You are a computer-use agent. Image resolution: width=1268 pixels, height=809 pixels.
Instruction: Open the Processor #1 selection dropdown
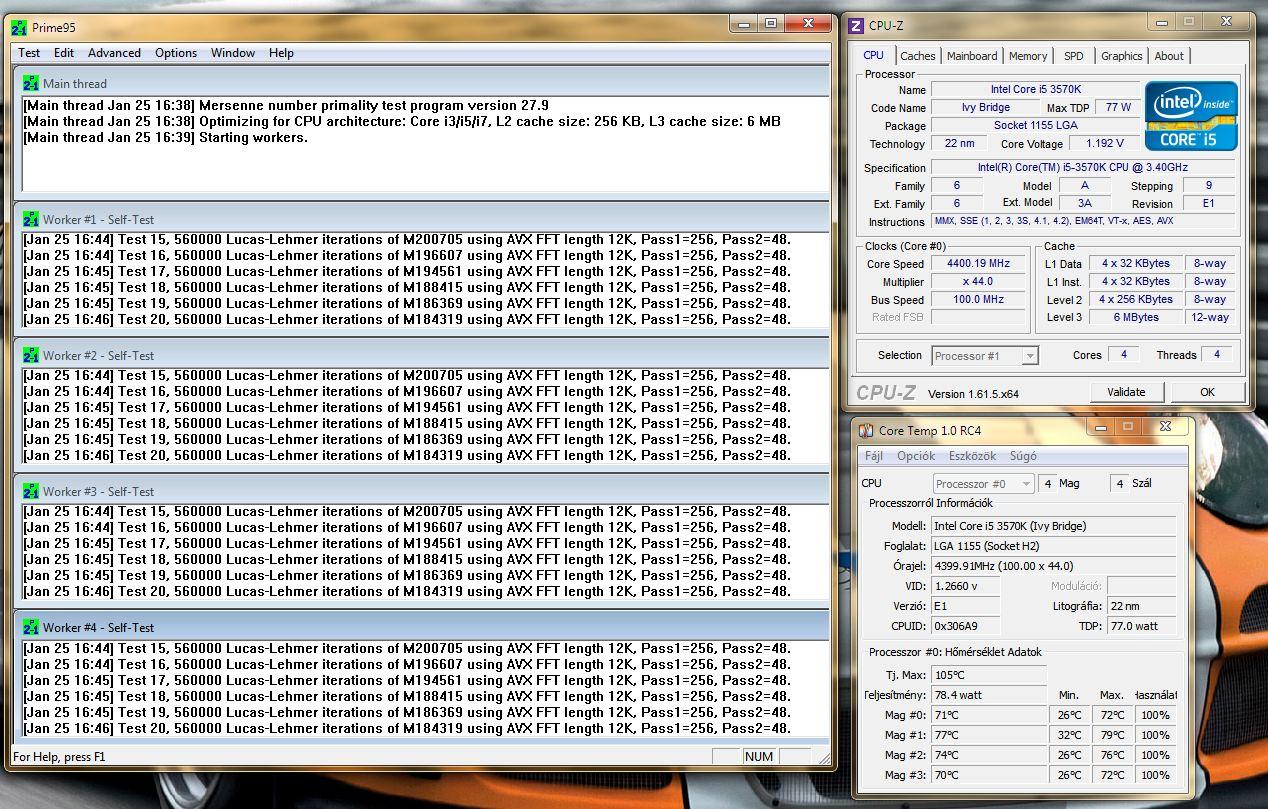click(x=985, y=356)
